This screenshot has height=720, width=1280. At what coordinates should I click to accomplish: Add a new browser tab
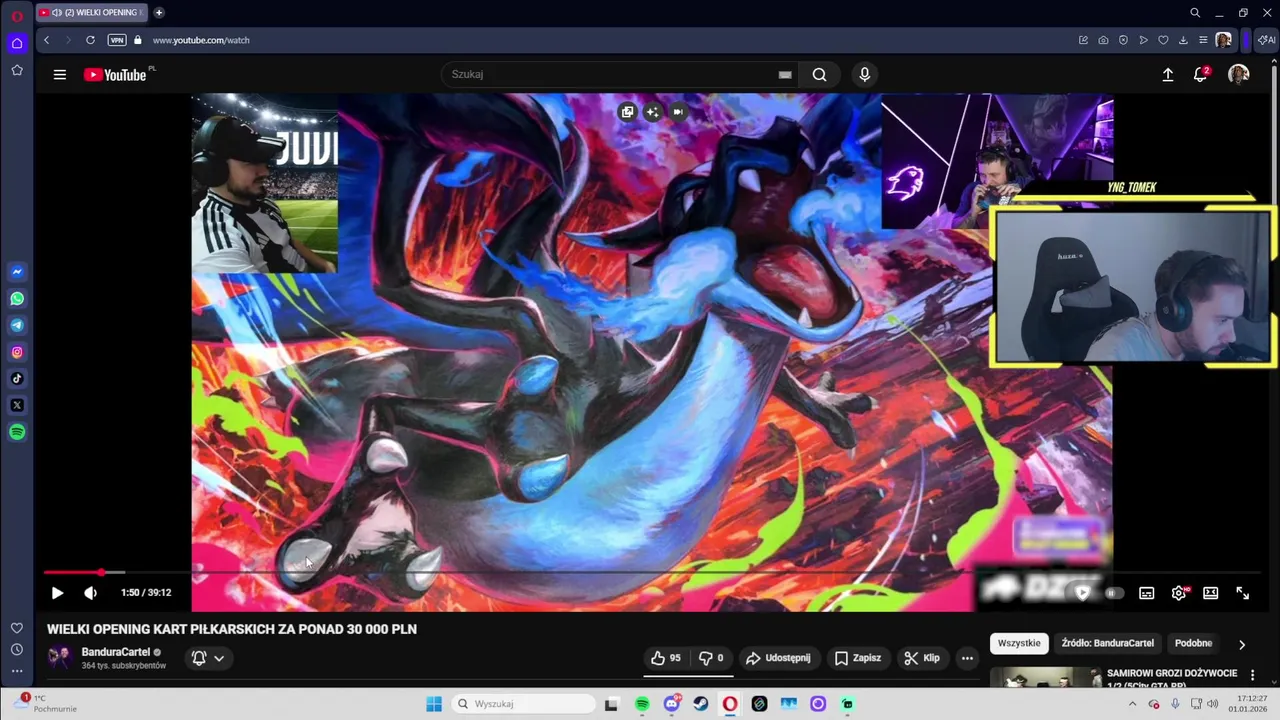(x=159, y=13)
